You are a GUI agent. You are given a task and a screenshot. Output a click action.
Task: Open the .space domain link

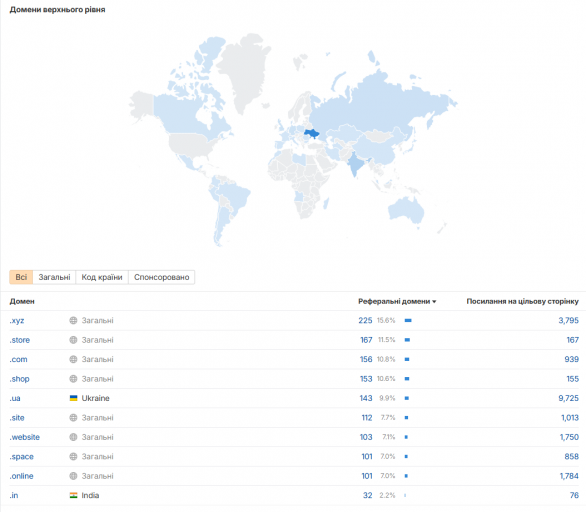tap(21, 457)
